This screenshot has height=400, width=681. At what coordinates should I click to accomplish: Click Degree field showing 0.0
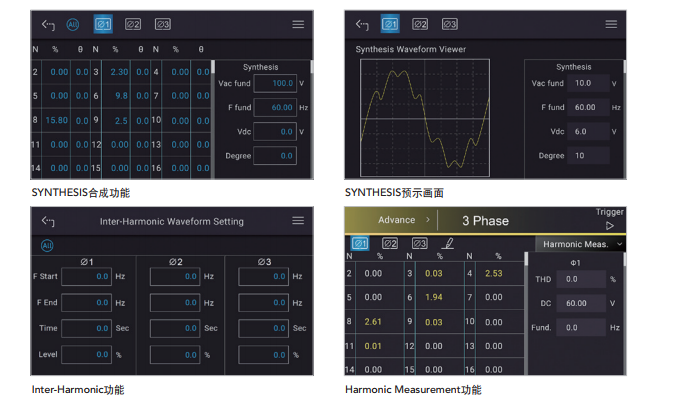click(275, 156)
